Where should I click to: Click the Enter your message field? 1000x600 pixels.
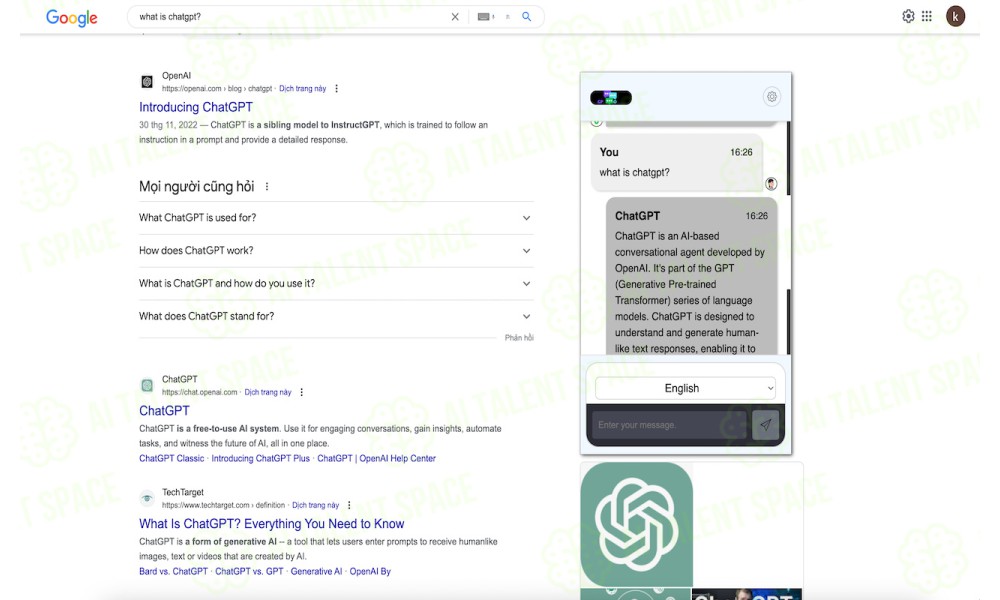668,425
